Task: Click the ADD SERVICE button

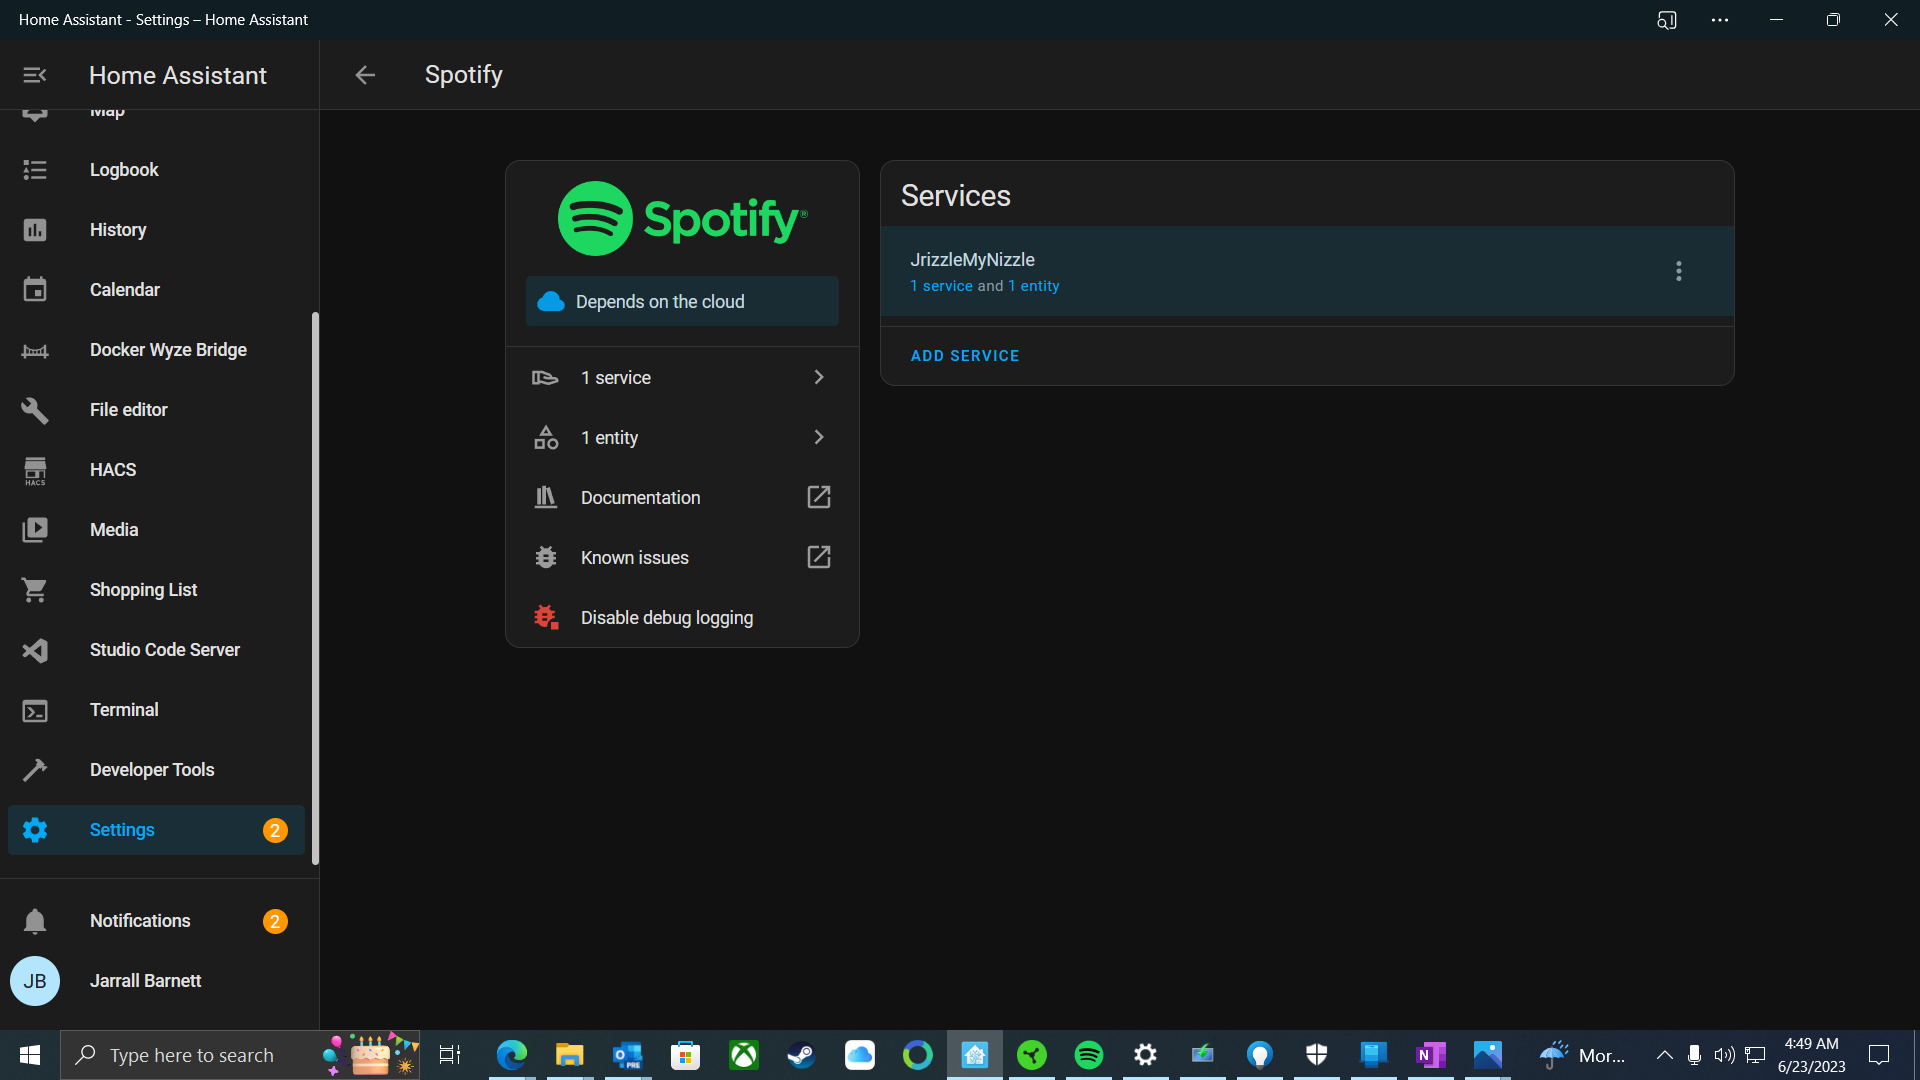Action: pos(964,355)
